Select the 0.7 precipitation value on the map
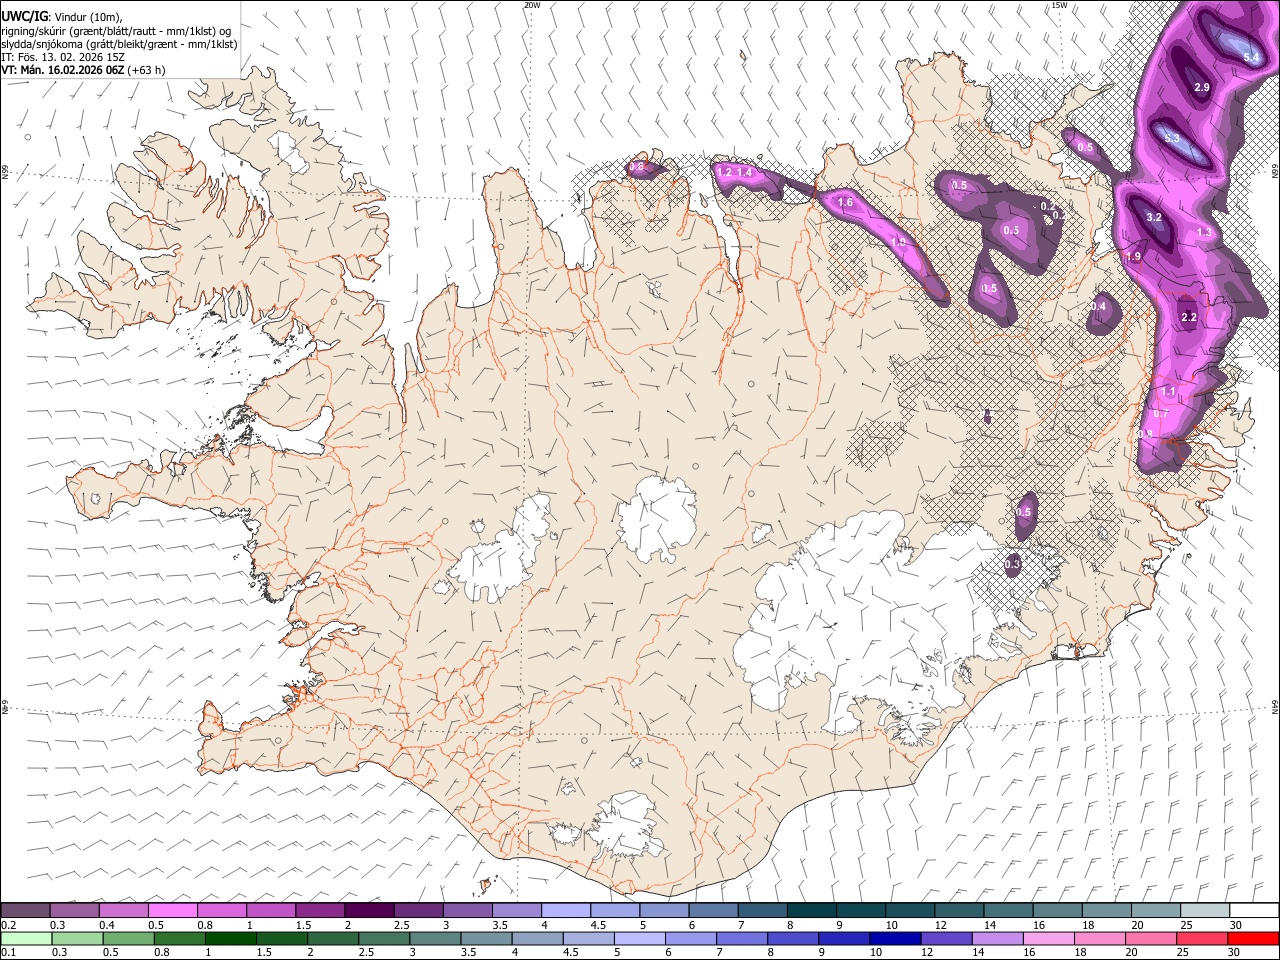The image size is (1280, 960). [1161, 414]
